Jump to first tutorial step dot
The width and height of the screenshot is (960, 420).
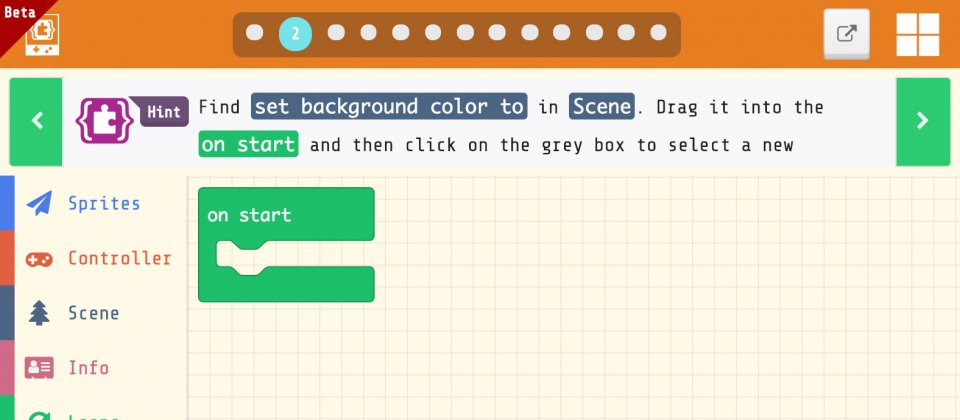(x=255, y=32)
